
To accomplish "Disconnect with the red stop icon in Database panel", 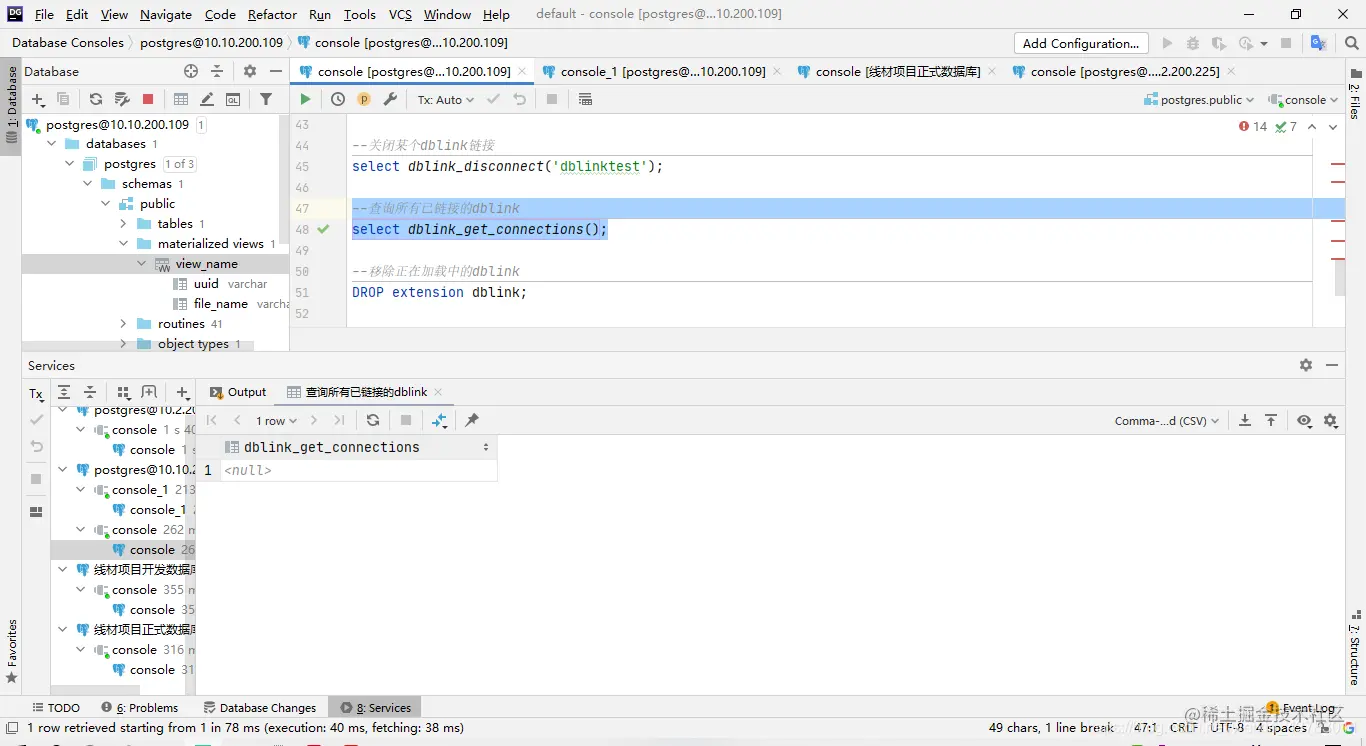I will 148,99.
